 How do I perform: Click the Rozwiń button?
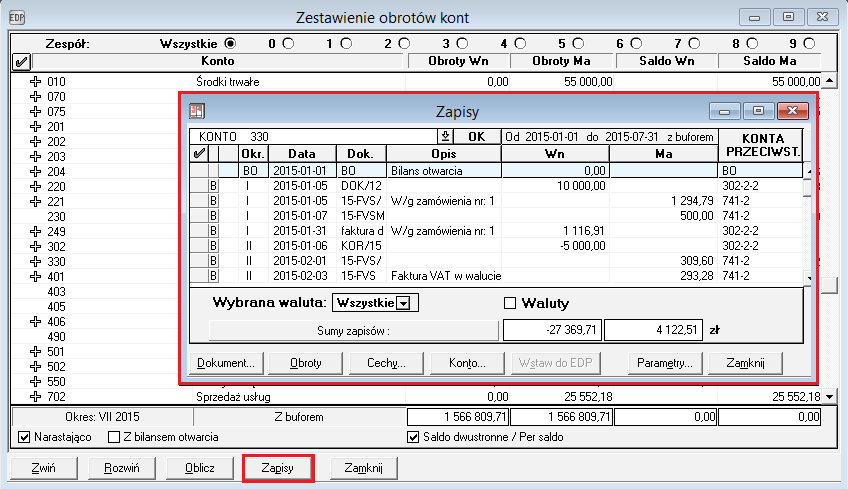(x=122, y=468)
